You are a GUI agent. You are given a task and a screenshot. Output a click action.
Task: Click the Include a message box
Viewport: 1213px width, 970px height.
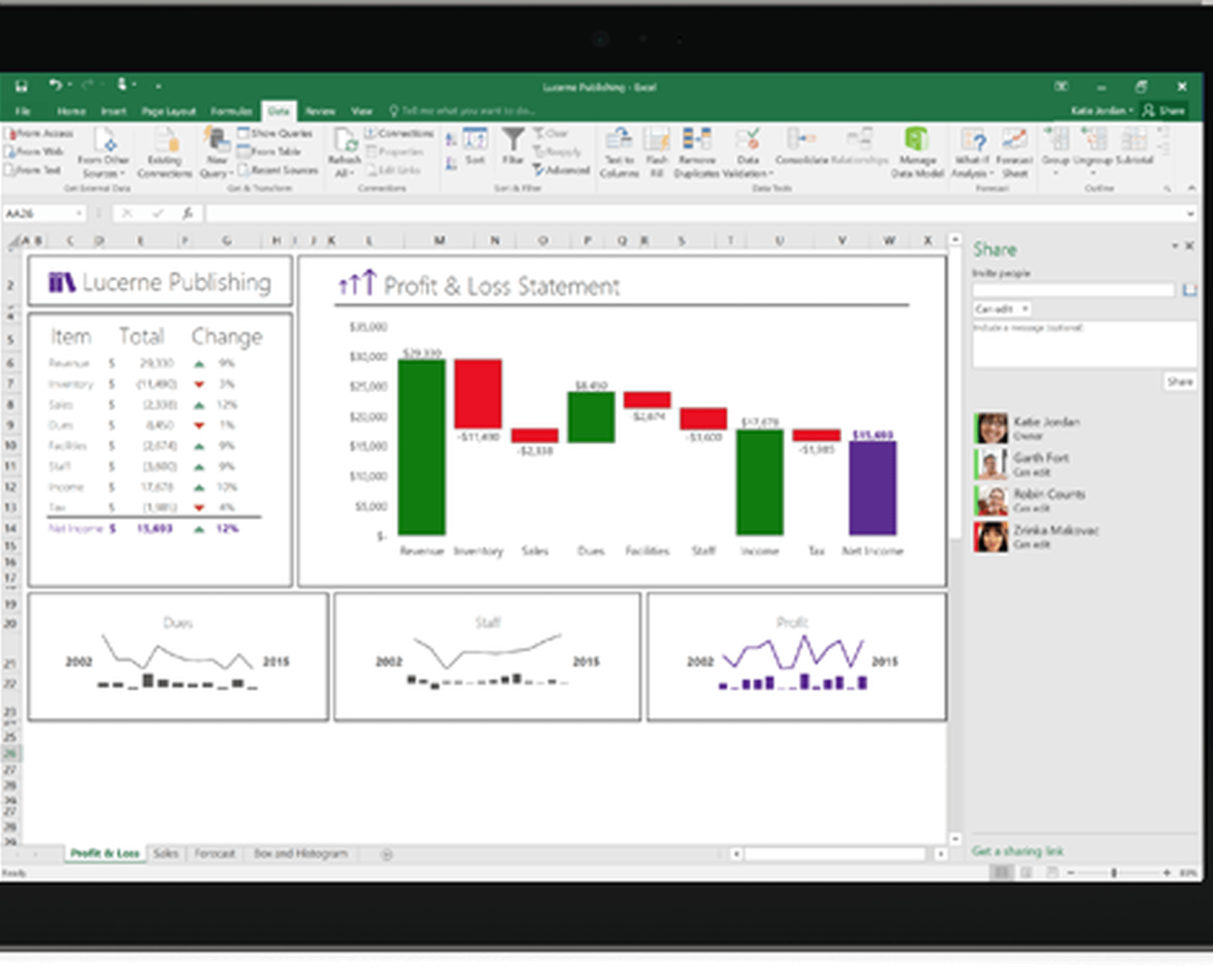click(1084, 344)
